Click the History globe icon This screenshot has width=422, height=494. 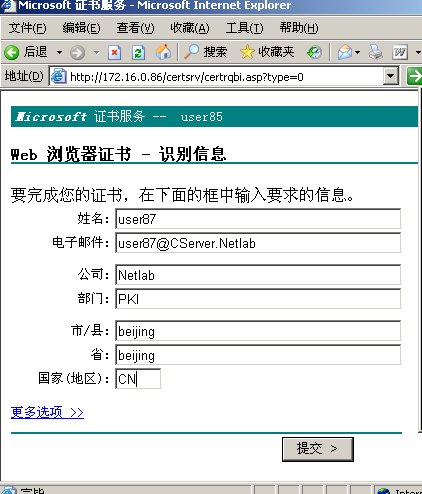[314, 52]
